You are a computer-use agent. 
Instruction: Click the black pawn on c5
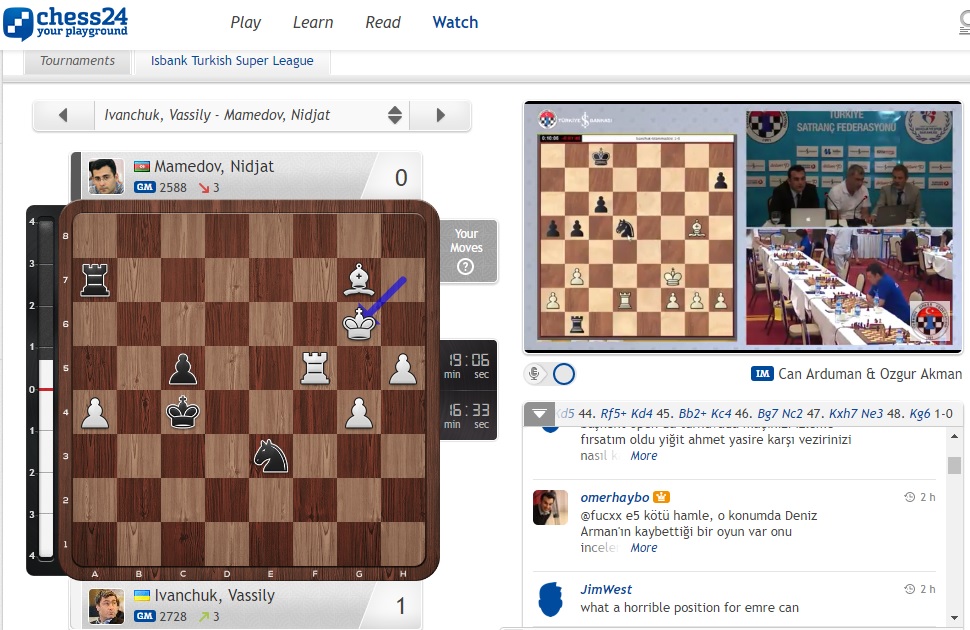point(183,368)
